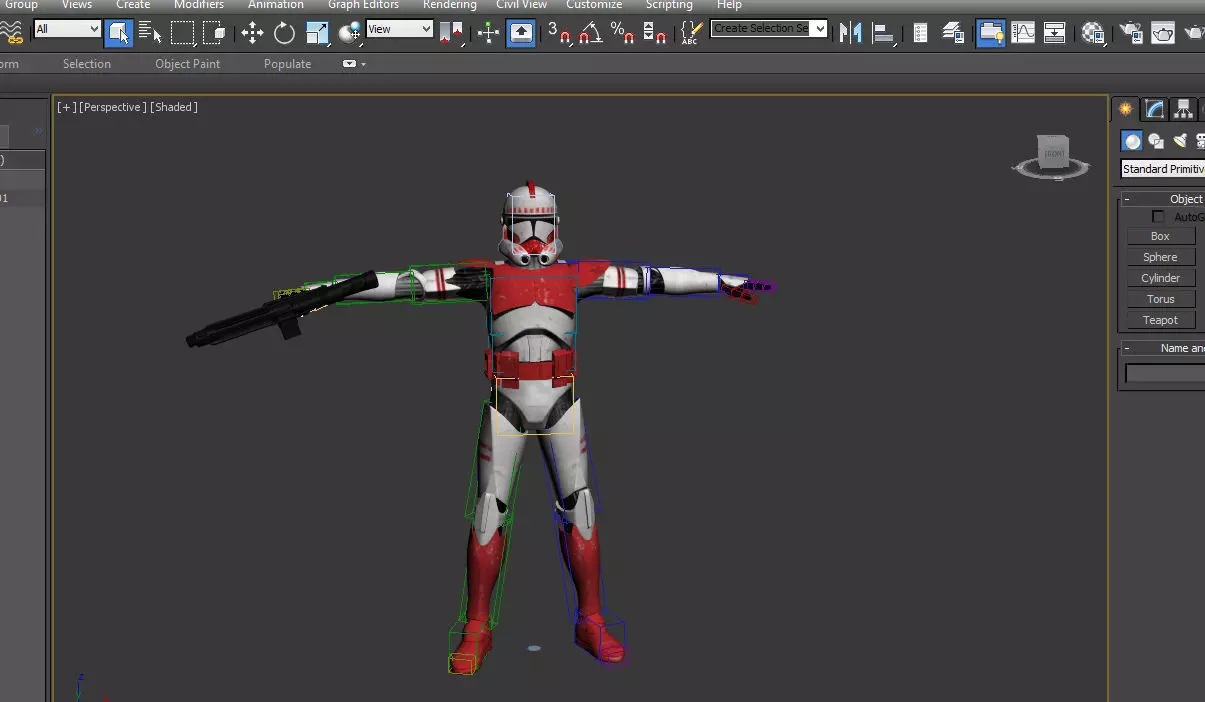Open the Rendering menu
The image size is (1205, 702).
pyautogui.click(x=449, y=5)
